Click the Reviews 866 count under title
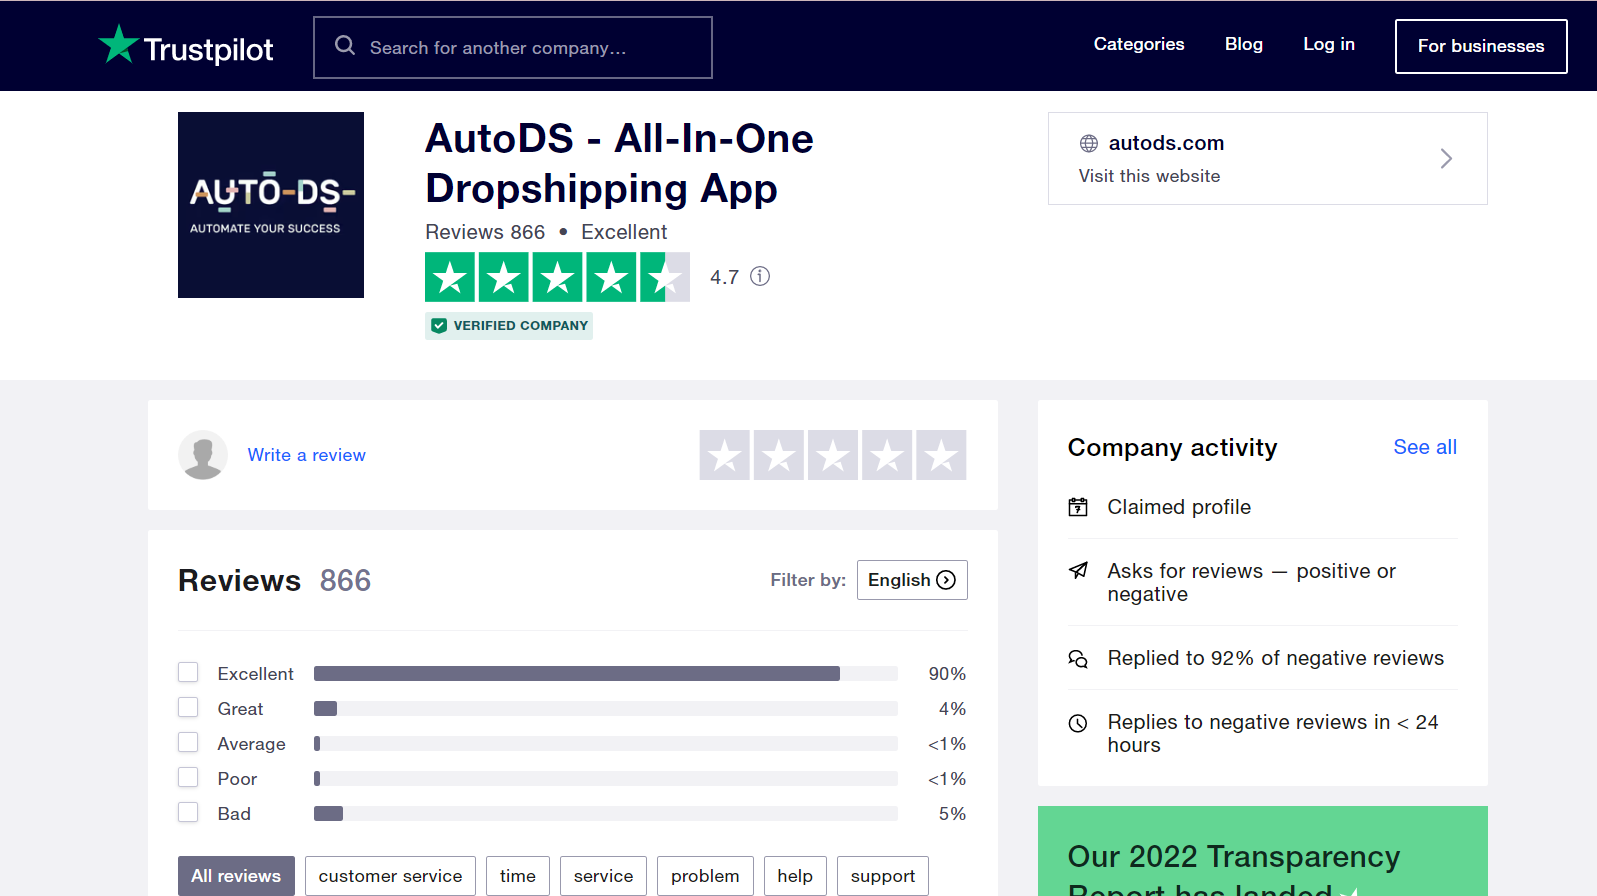1597x896 pixels. [x=485, y=232]
